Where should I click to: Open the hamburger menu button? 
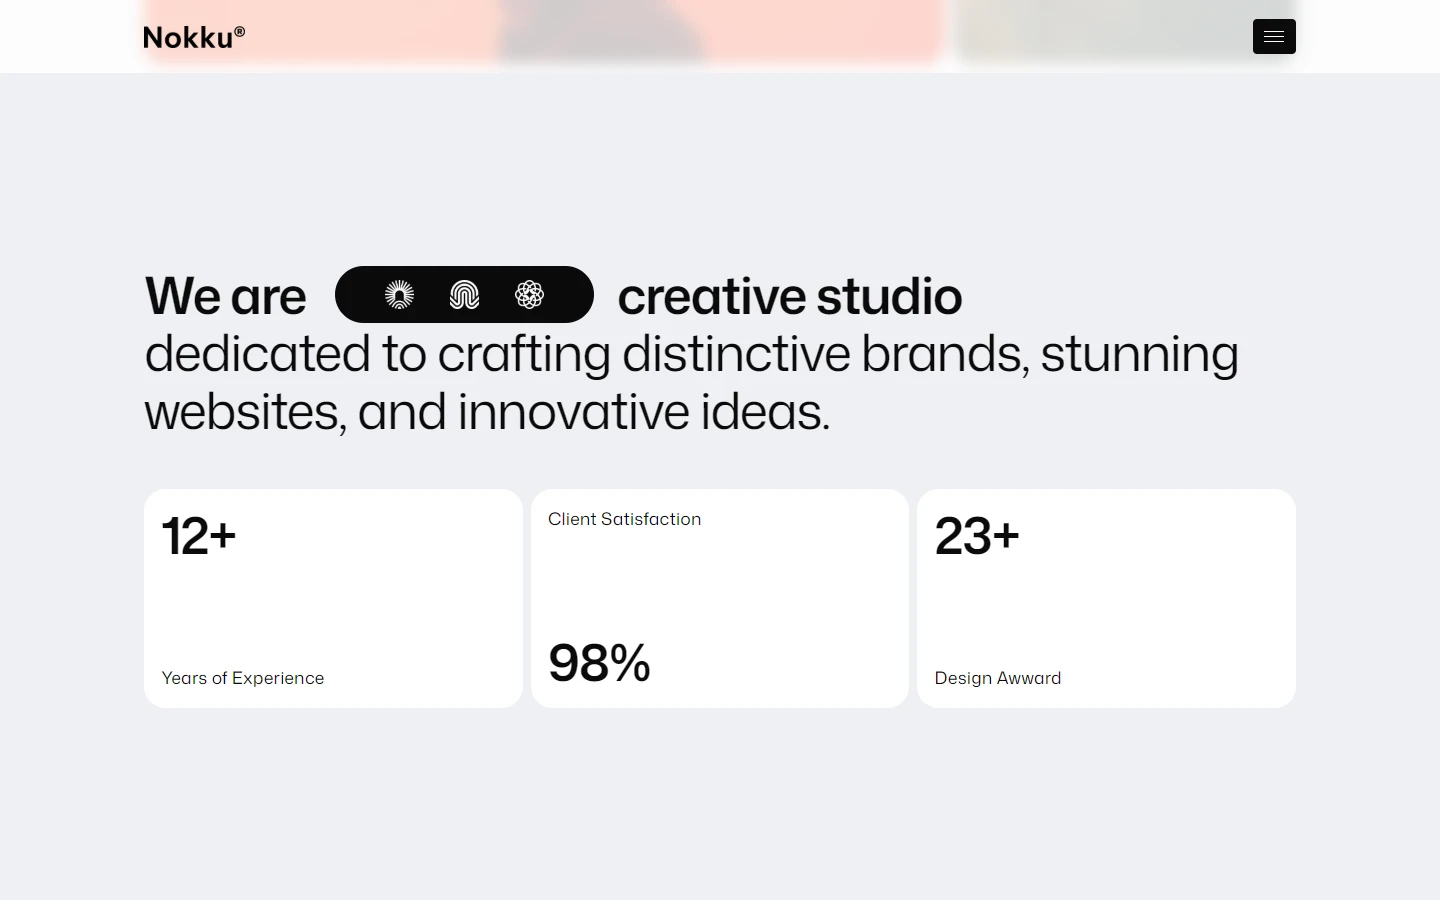click(x=1274, y=36)
